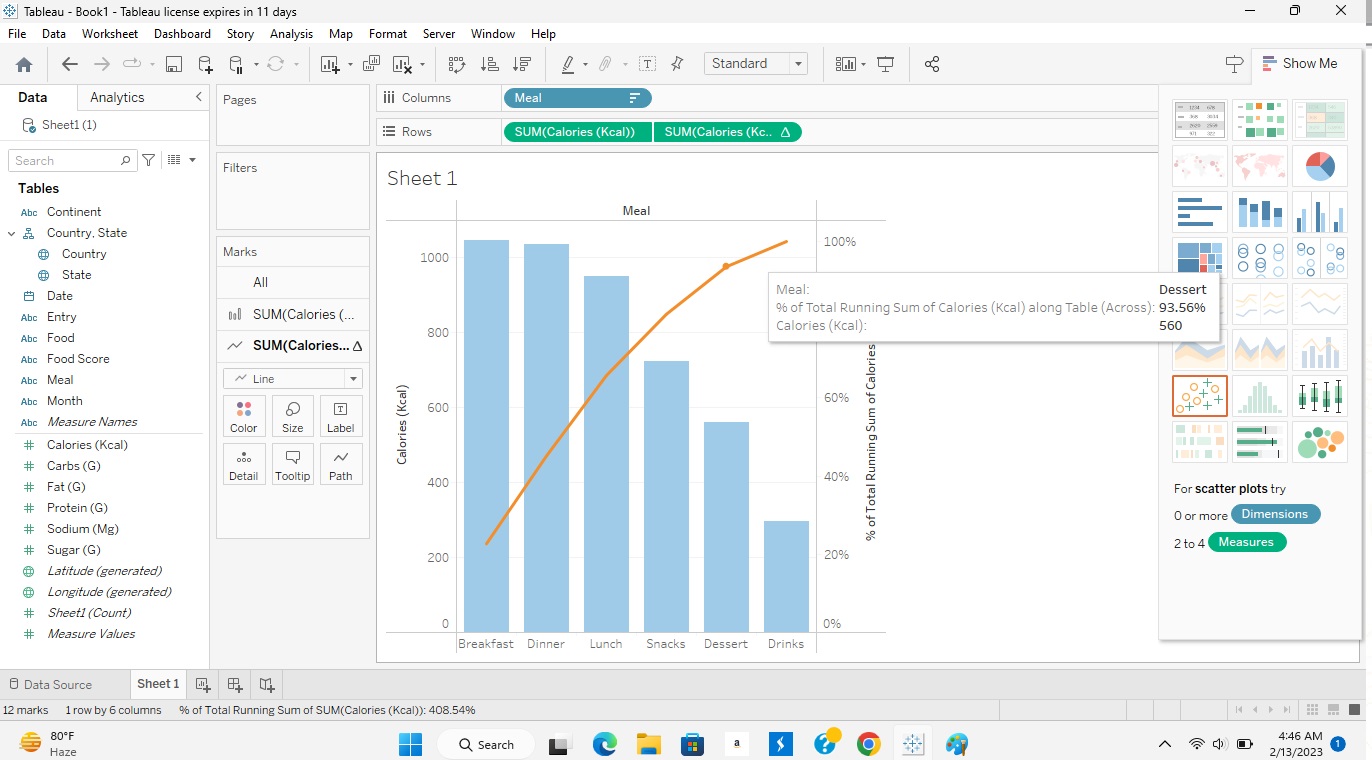Share workbook with others icon

(x=932, y=64)
